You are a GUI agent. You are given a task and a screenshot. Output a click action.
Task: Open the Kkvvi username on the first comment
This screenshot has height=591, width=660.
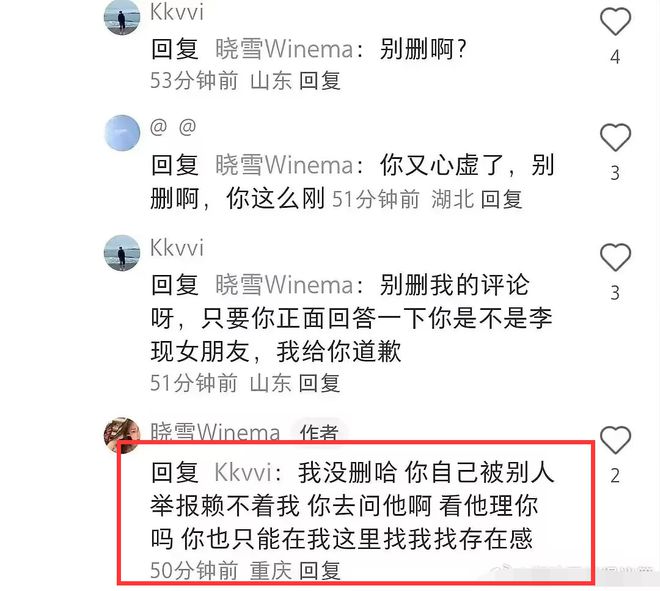[177, 12]
